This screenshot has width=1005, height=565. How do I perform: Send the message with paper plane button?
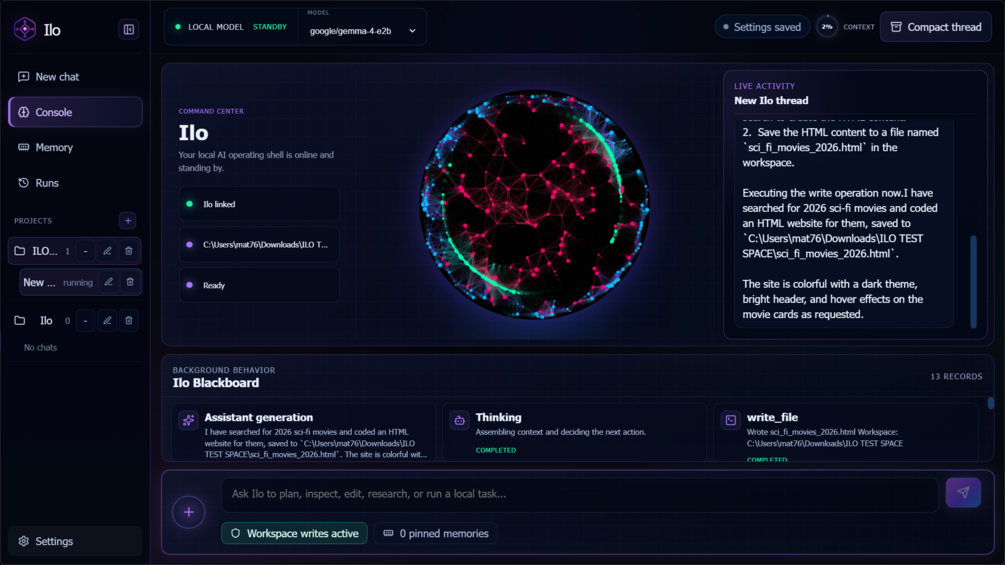click(963, 493)
